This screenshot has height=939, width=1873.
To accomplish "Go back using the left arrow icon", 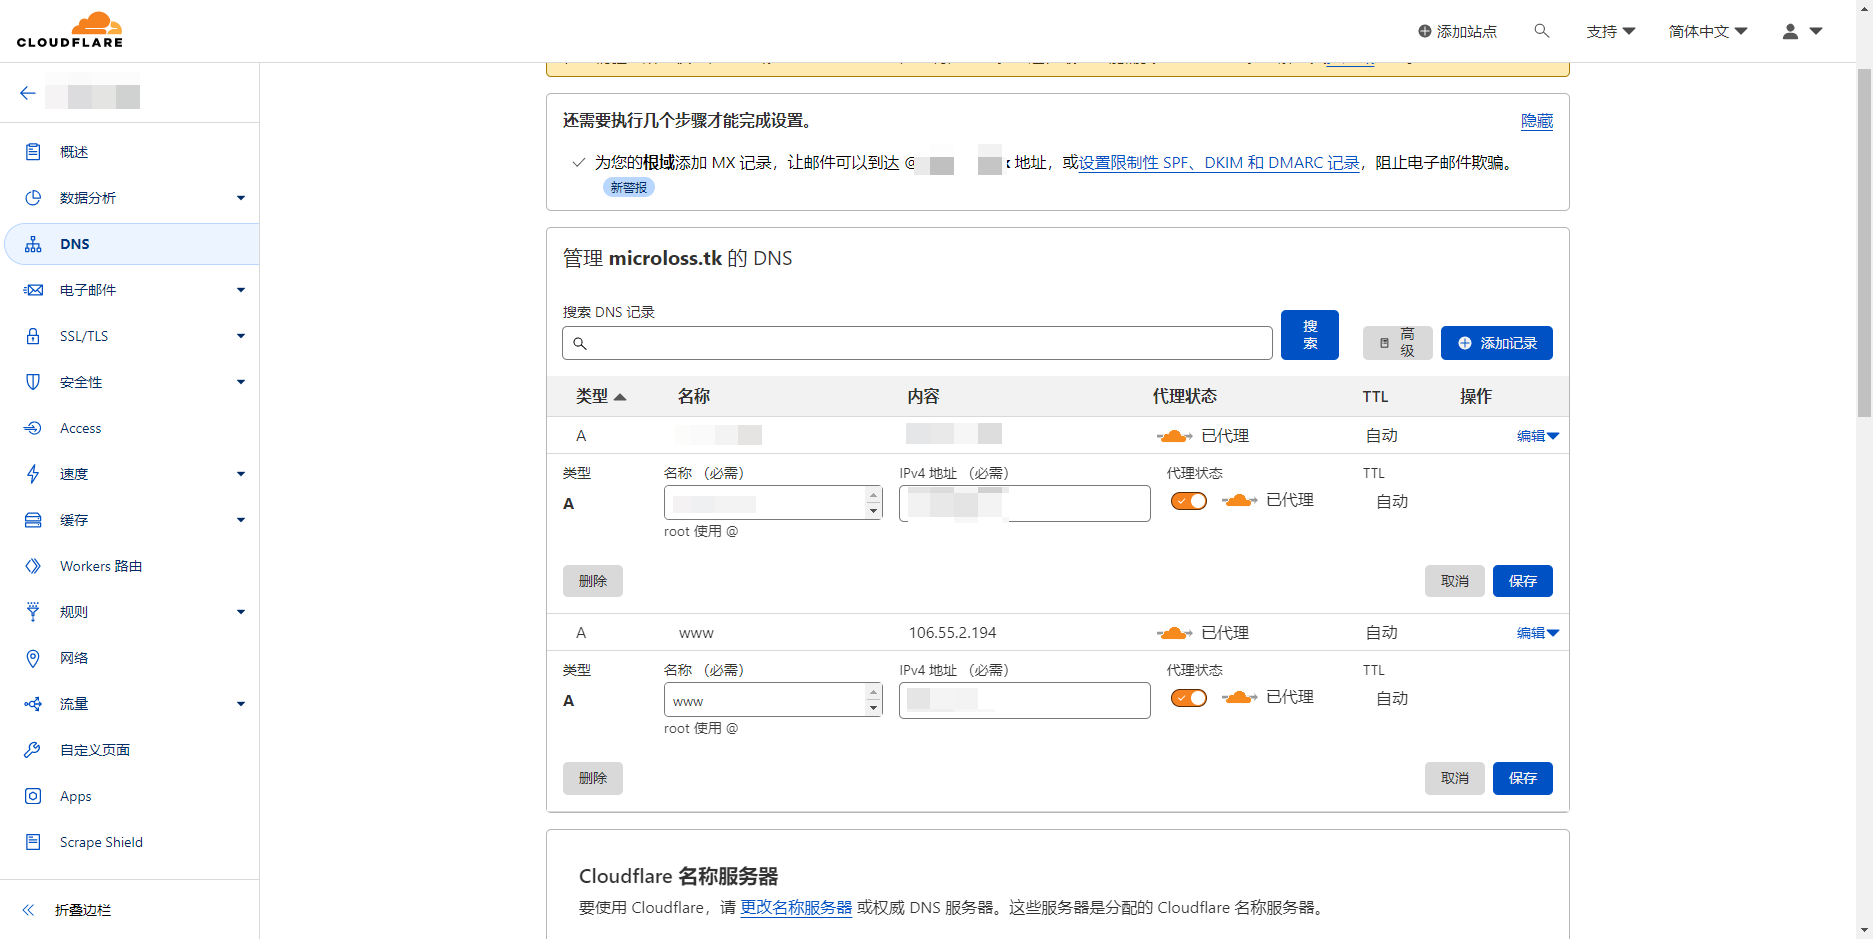I will (x=28, y=93).
